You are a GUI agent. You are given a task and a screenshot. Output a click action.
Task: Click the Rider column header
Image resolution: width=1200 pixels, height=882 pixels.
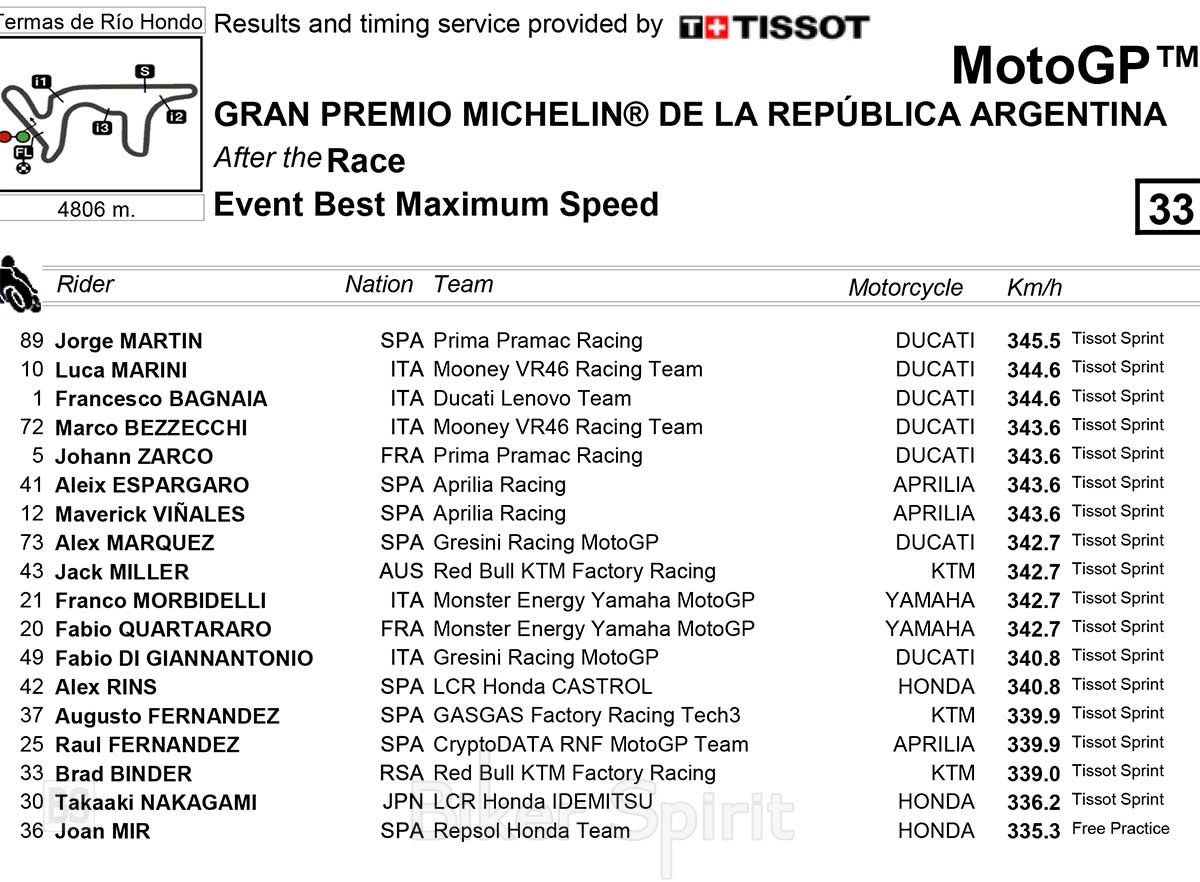pyautogui.click(x=85, y=285)
